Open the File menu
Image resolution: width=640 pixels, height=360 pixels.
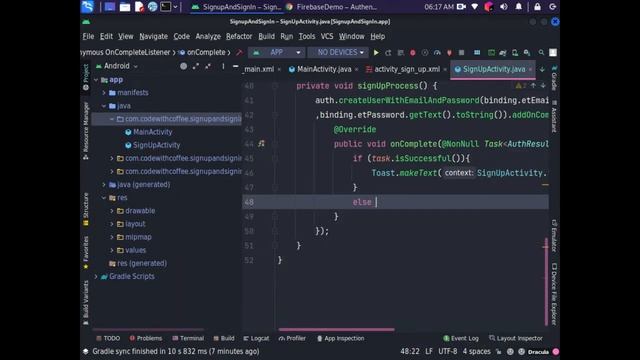point(88,36)
